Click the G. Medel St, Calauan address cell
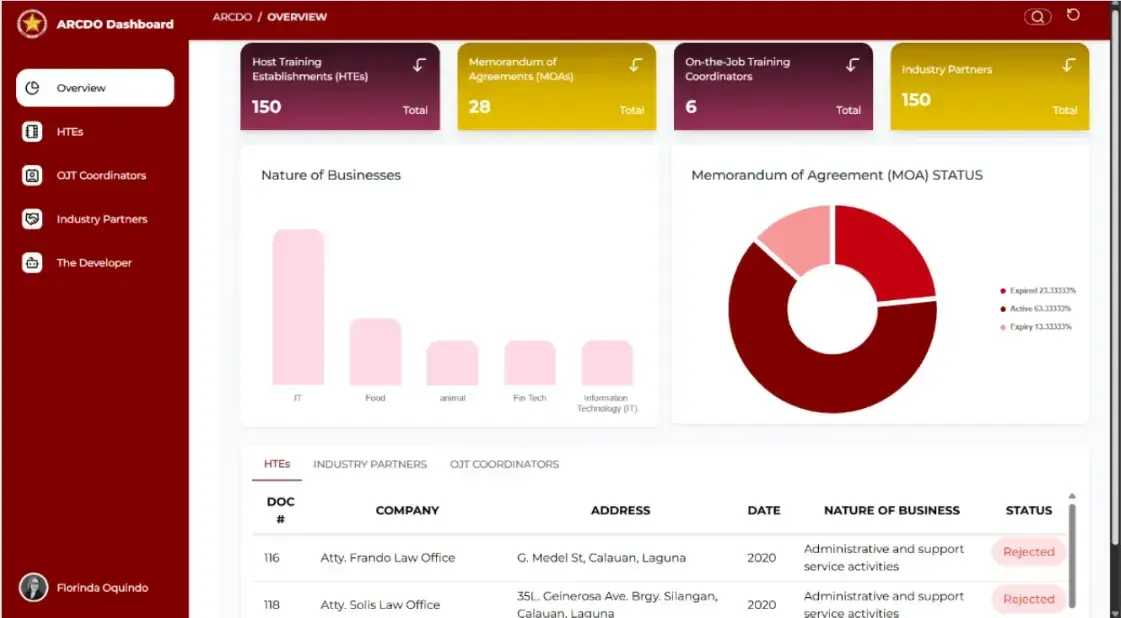The image size is (1121, 618). click(x=601, y=557)
